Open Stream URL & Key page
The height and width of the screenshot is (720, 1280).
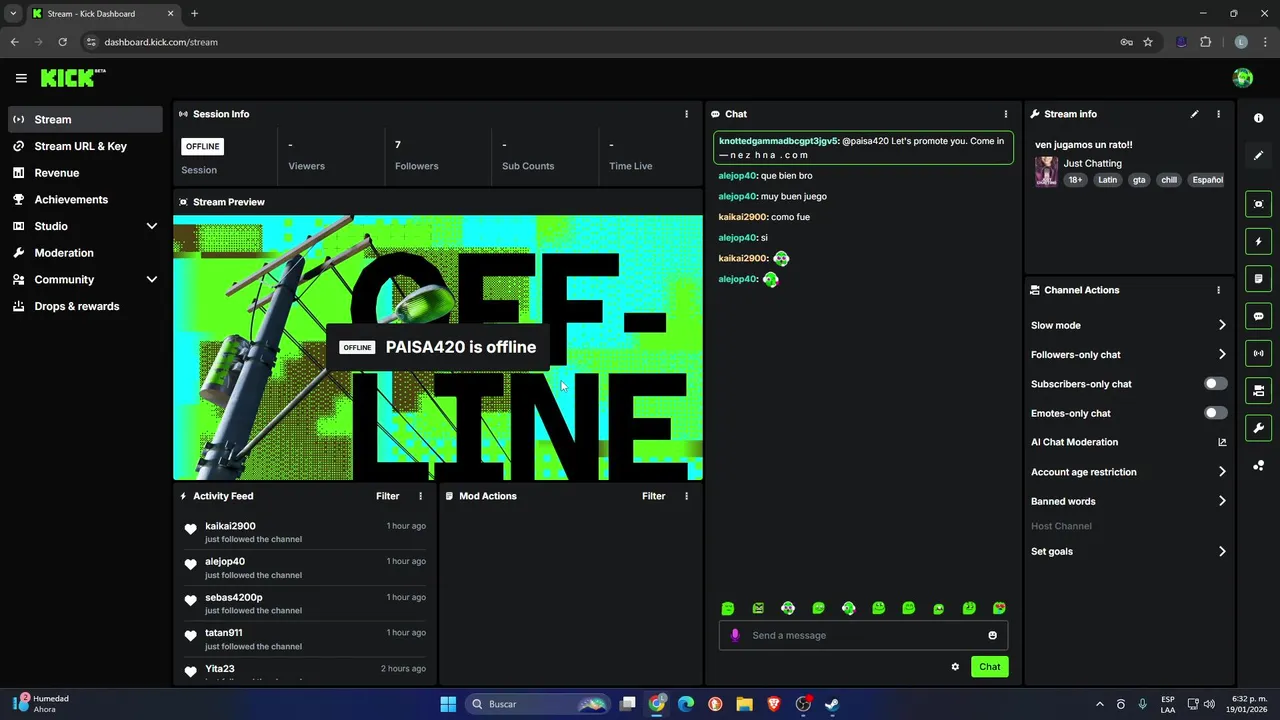[x=85, y=146]
